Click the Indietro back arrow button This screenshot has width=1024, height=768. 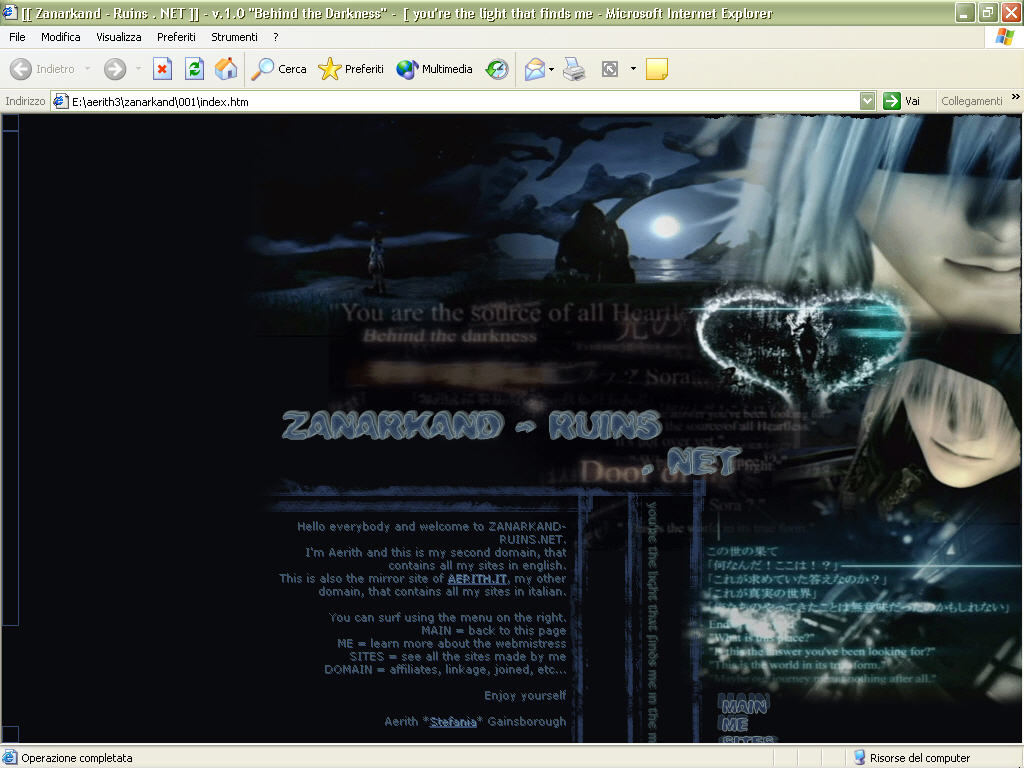(42, 69)
